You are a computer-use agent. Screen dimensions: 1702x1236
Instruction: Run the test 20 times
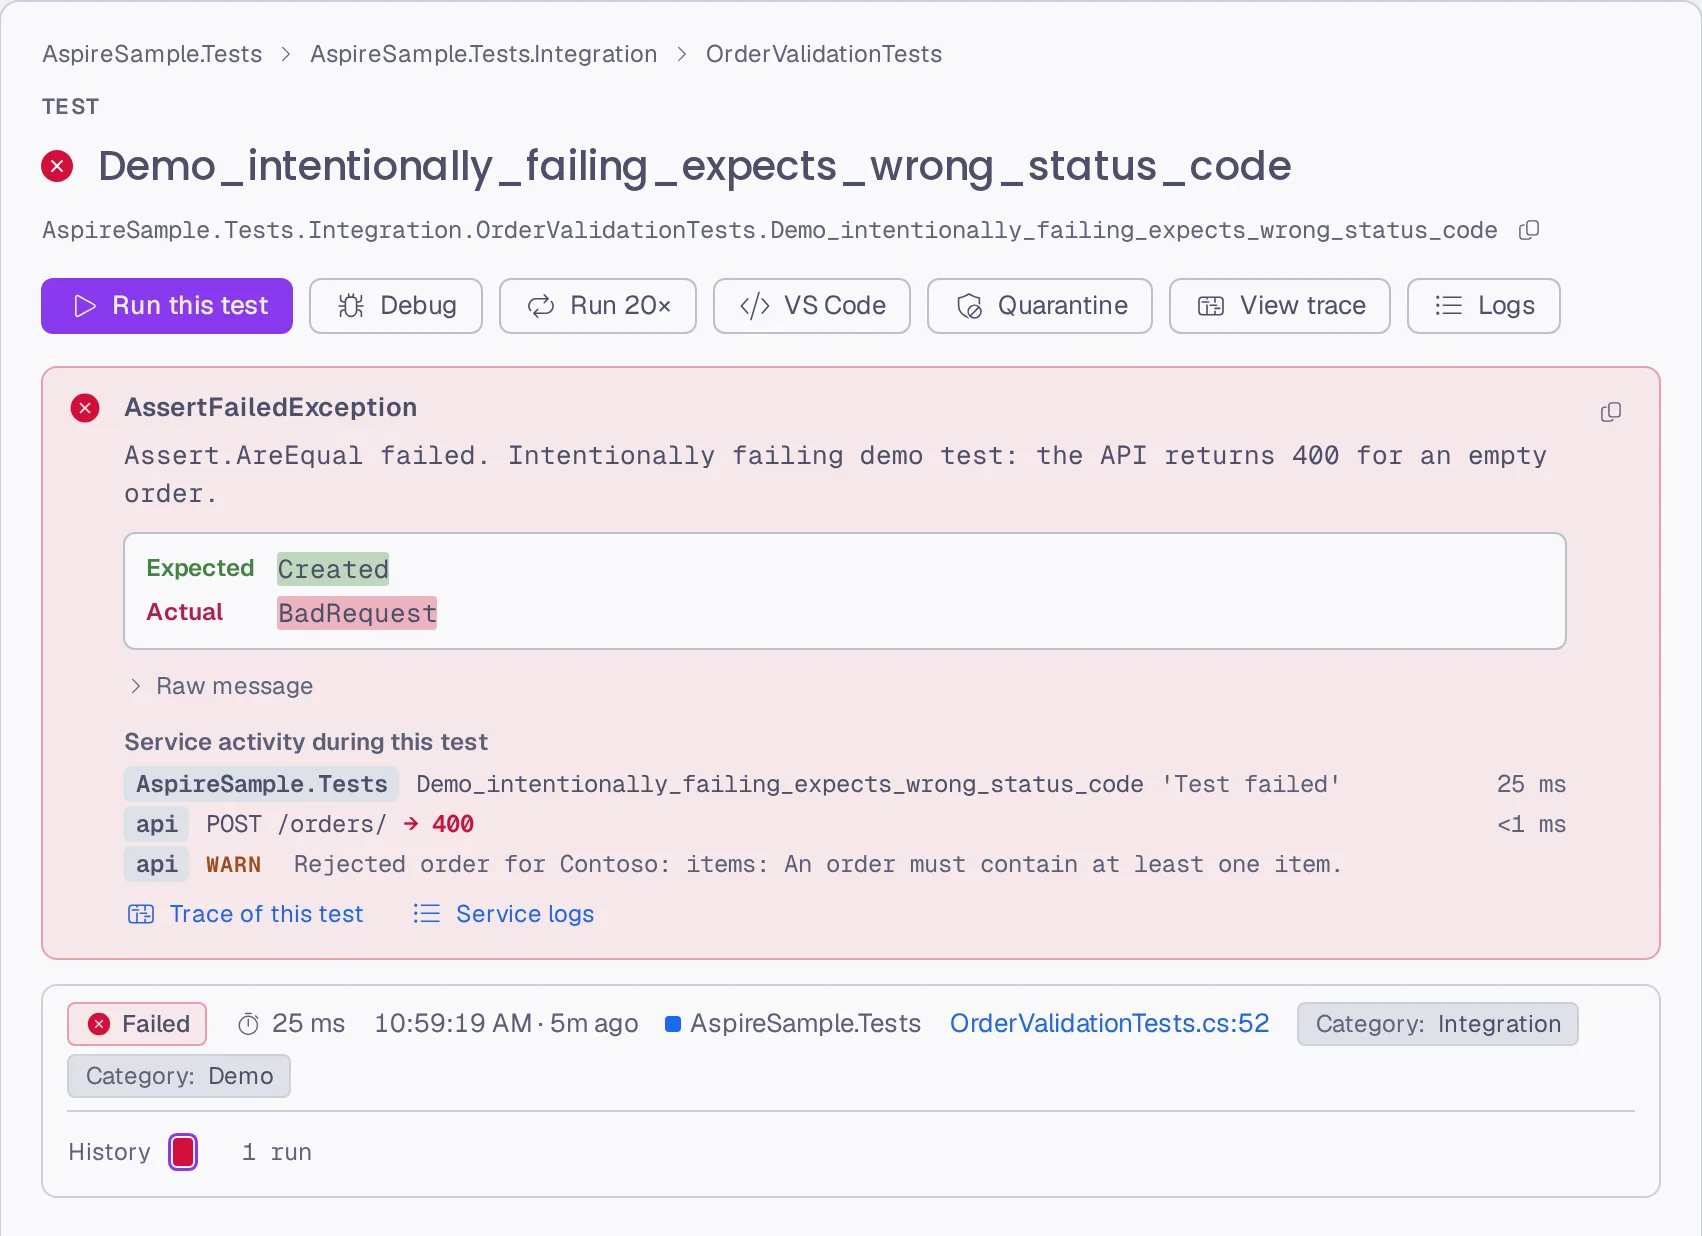(598, 306)
